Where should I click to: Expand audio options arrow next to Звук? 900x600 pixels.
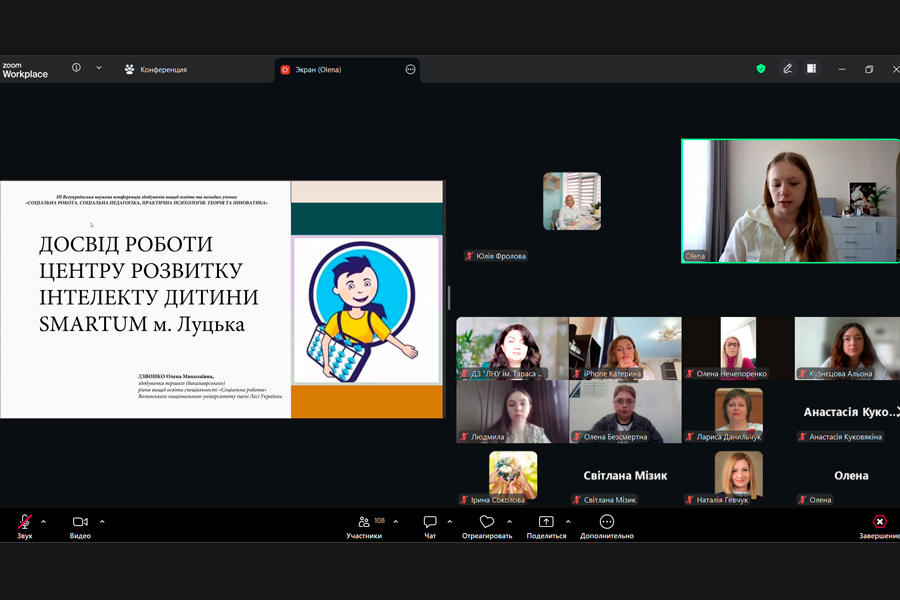[x=44, y=522]
